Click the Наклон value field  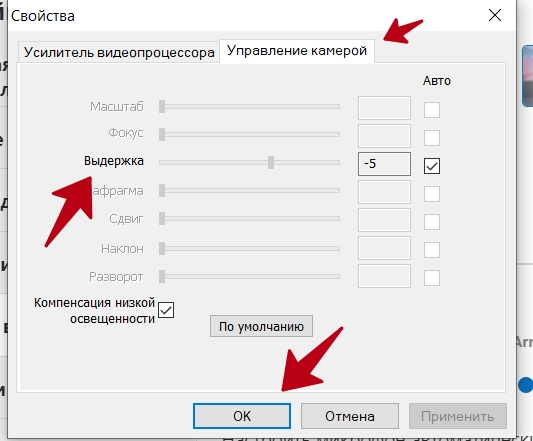[x=384, y=248]
